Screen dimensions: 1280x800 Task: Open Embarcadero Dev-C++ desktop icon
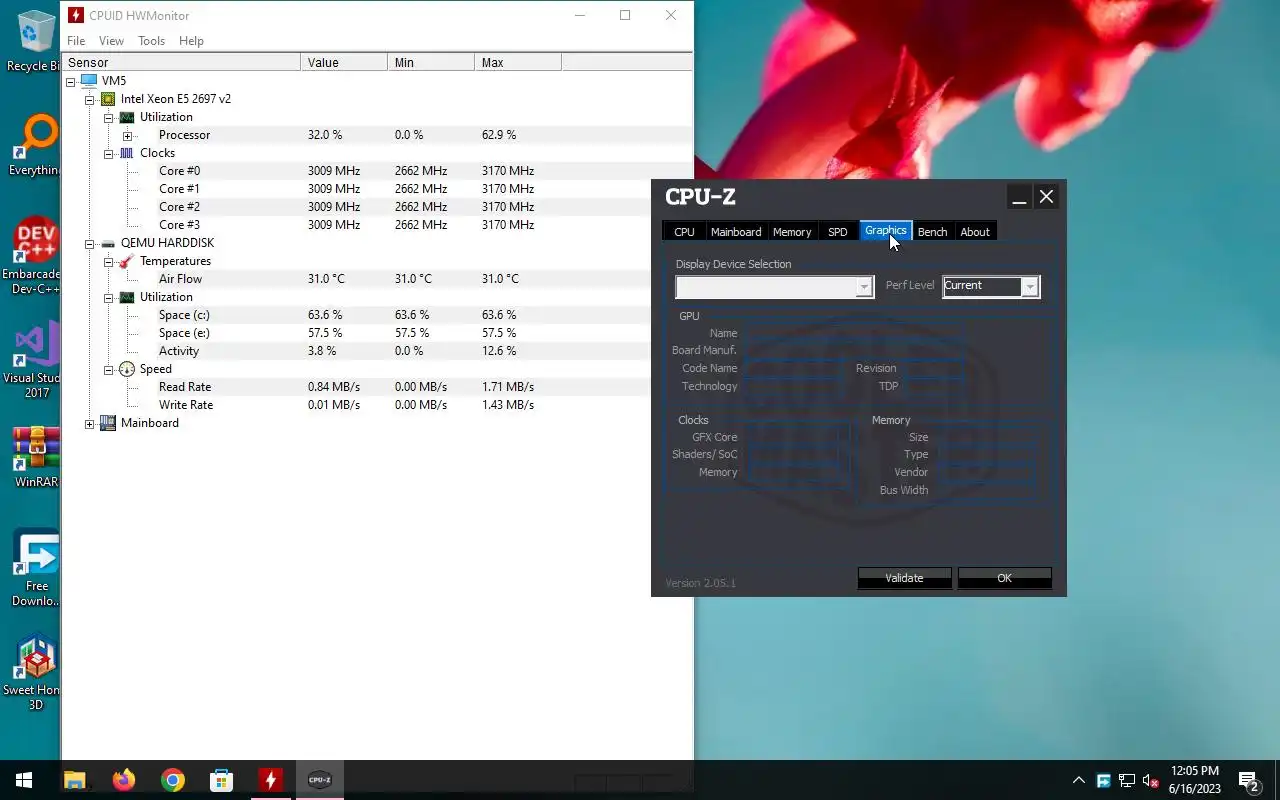click(x=34, y=256)
